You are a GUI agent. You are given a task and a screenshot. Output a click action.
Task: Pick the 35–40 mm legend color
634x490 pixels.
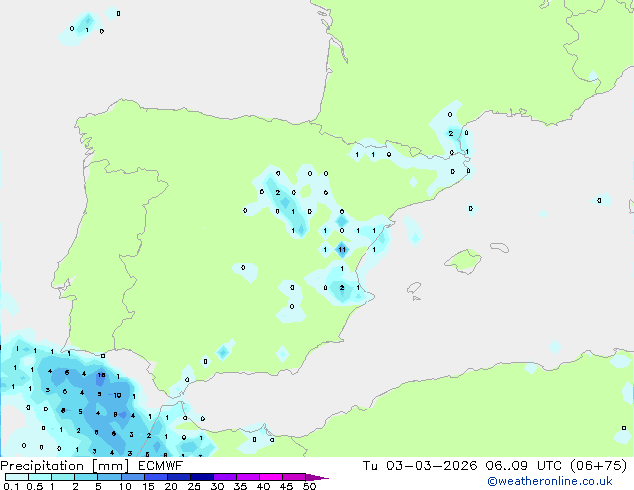point(247,477)
